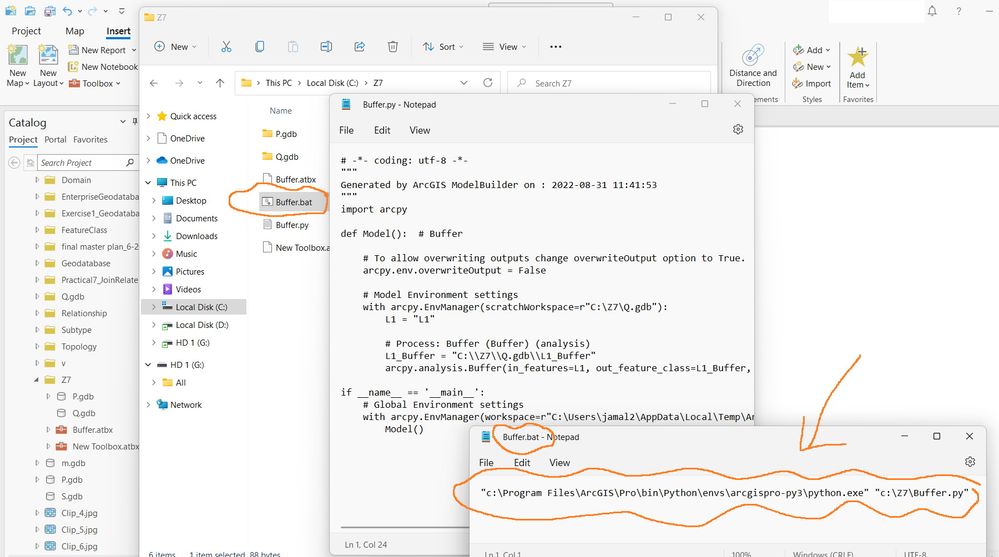999x557 pixels.
Task: Refresh the Z7 folder view
Action: (487, 83)
